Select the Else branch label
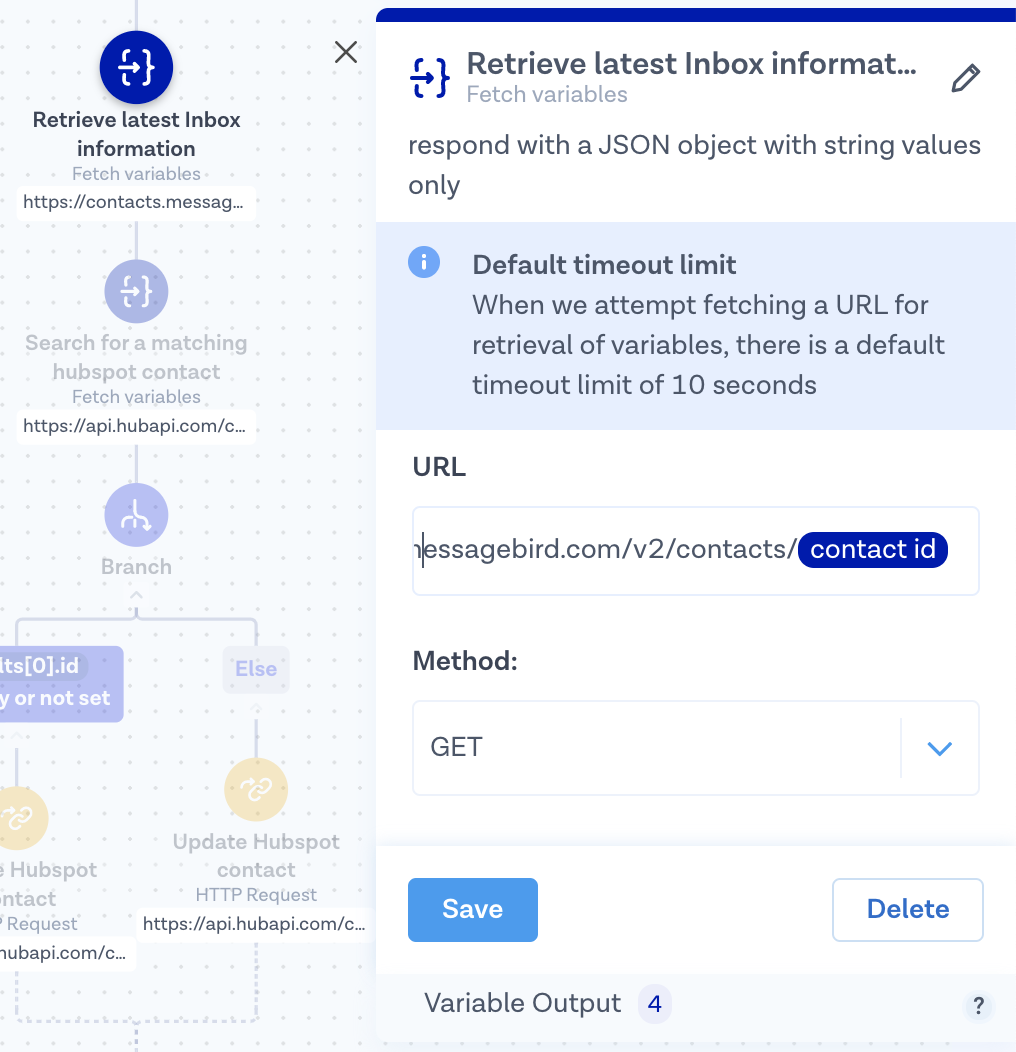The height and width of the screenshot is (1052, 1016). (256, 669)
